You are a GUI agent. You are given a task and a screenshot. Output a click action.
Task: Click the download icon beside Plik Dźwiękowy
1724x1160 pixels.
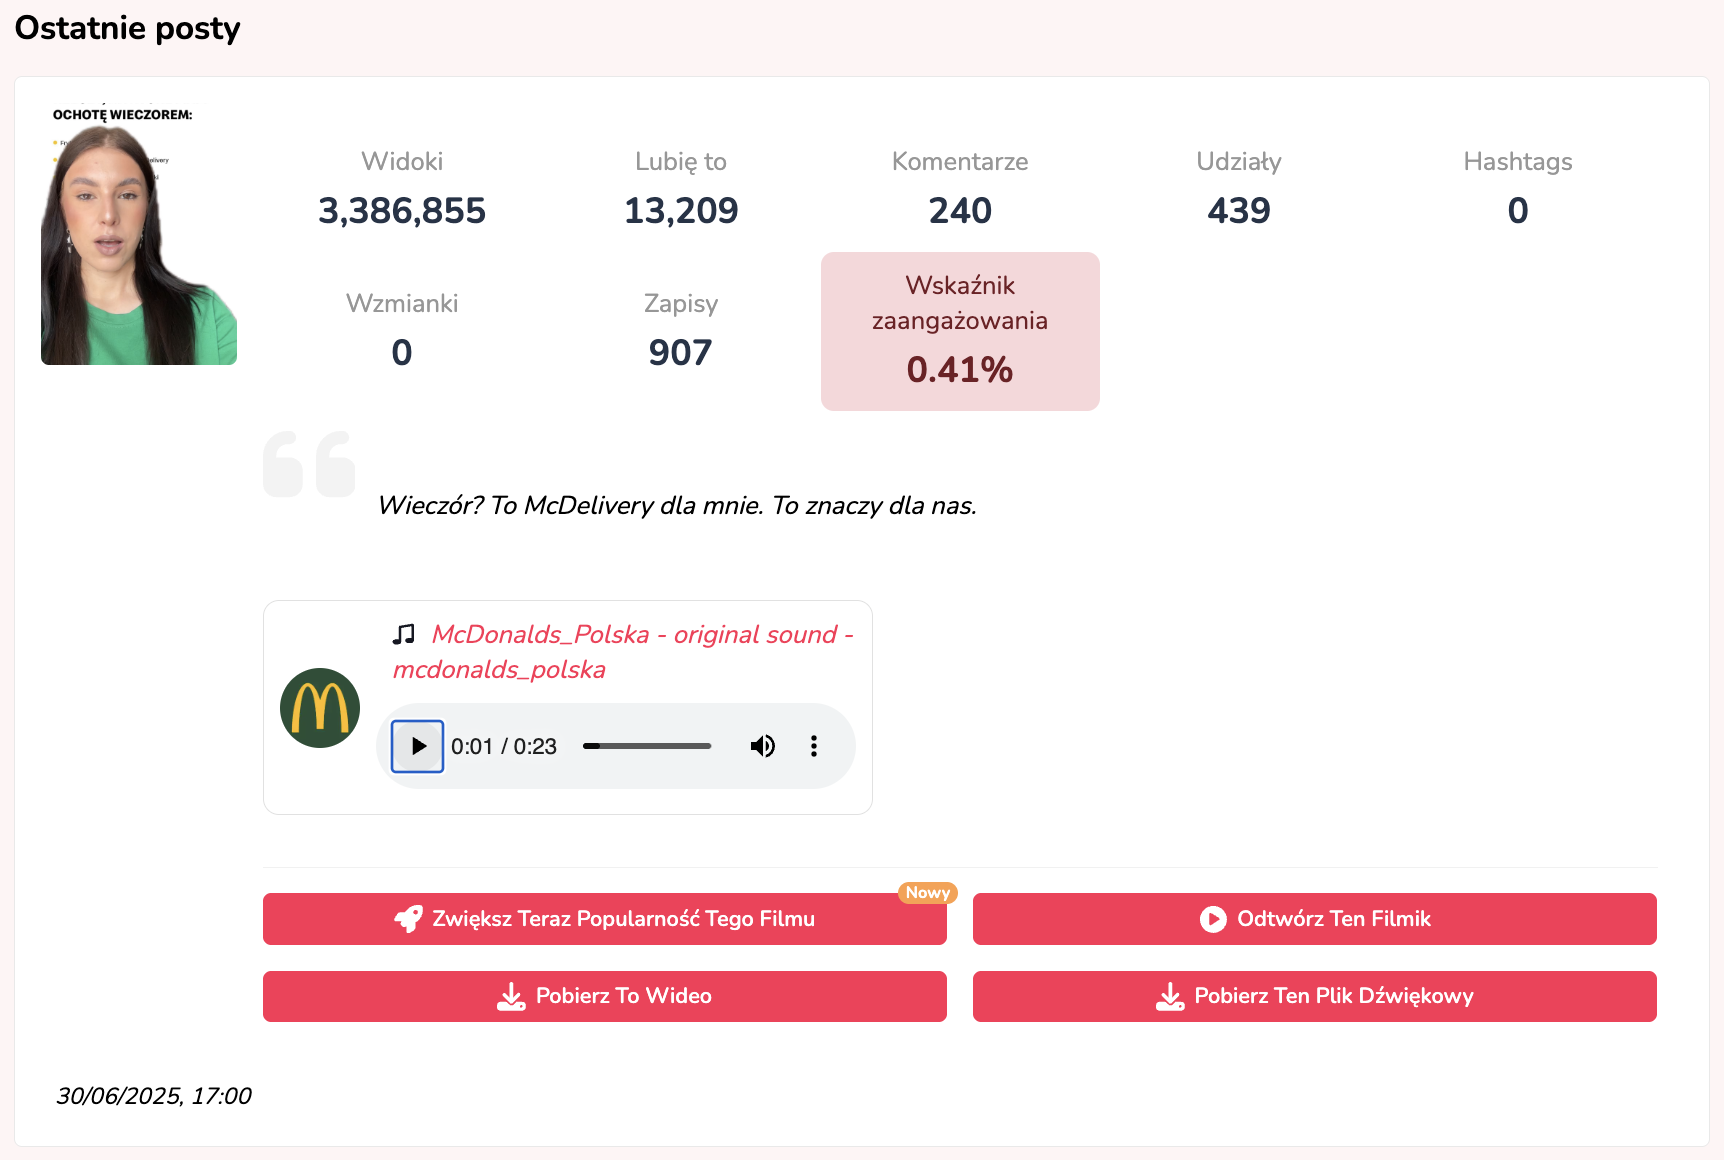tap(1170, 996)
